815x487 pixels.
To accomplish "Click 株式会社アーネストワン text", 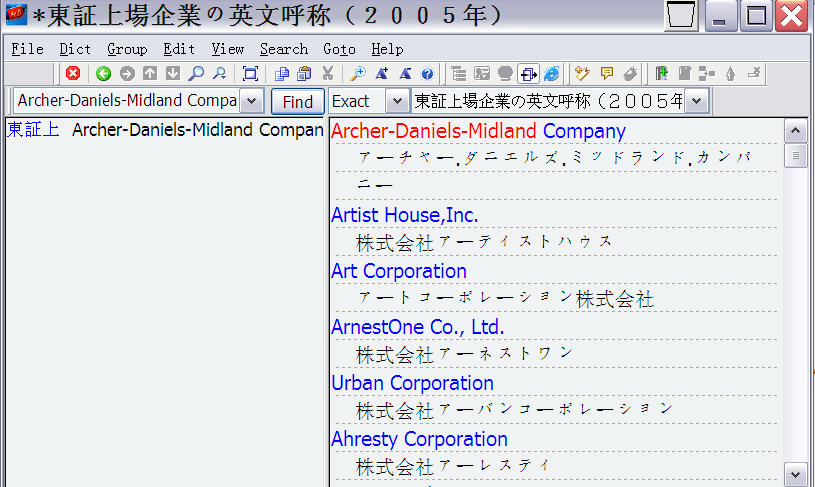I will pyautogui.click(x=464, y=354).
